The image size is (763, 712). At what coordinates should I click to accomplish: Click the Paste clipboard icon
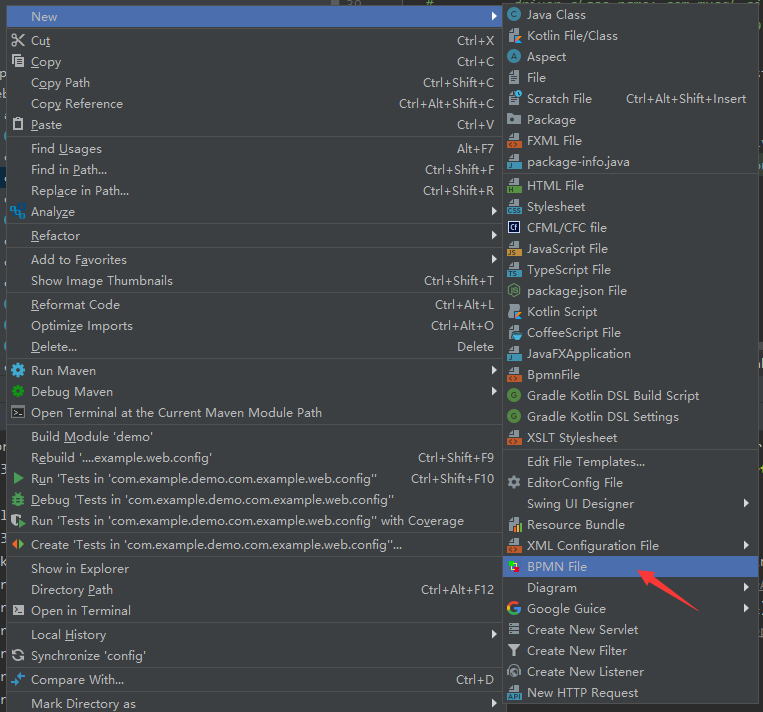point(18,124)
